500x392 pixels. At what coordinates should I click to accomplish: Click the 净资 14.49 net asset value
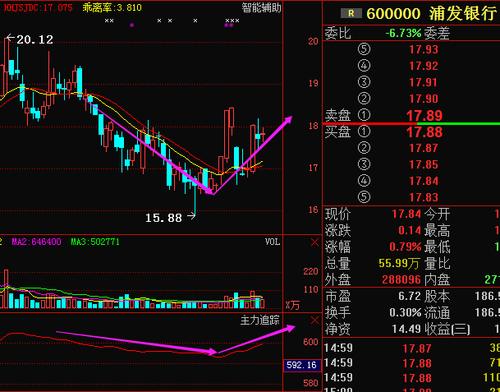pyautogui.click(x=407, y=329)
